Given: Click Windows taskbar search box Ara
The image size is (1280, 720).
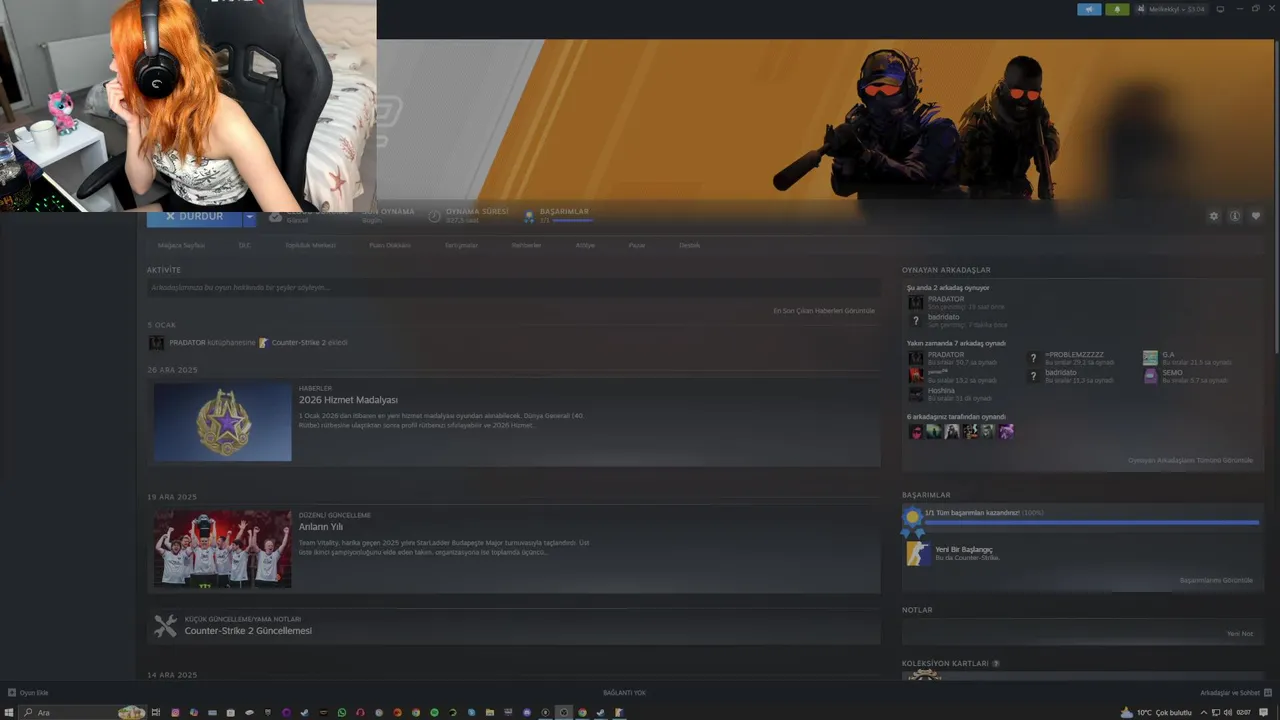Looking at the screenshot, I should 84,713.
